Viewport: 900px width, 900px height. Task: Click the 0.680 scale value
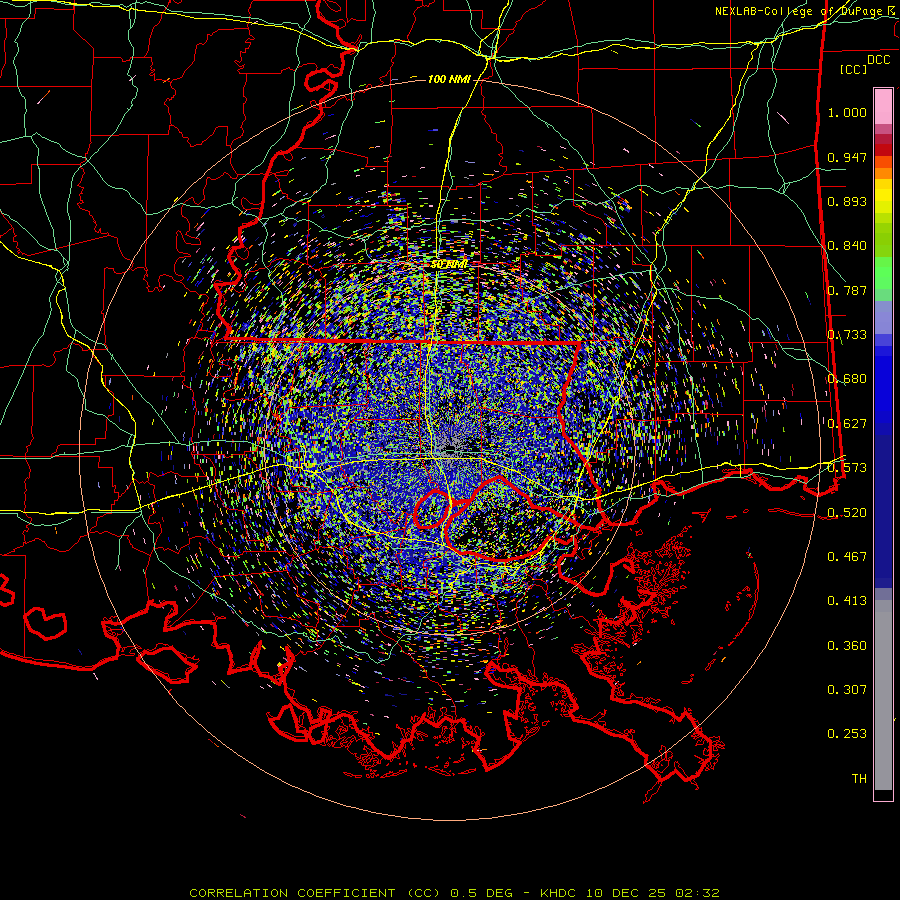847,379
